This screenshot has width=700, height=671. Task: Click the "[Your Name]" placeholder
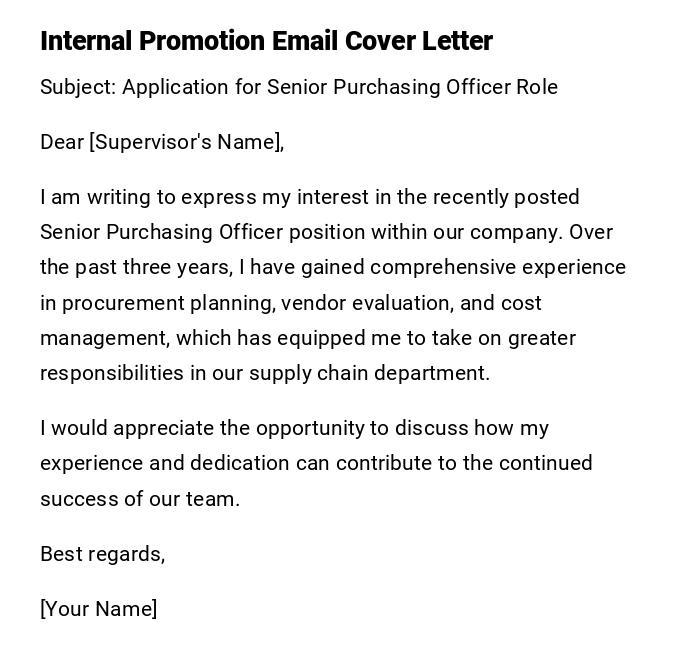pyautogui.click(x=98, y=609)
